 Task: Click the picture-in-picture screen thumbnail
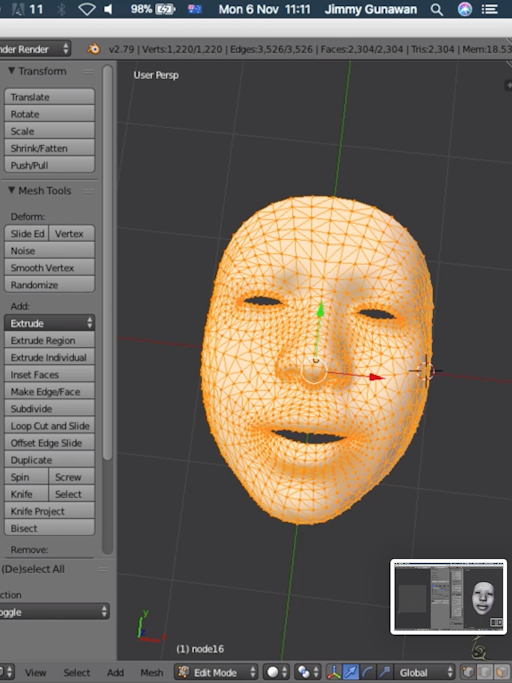449,597
